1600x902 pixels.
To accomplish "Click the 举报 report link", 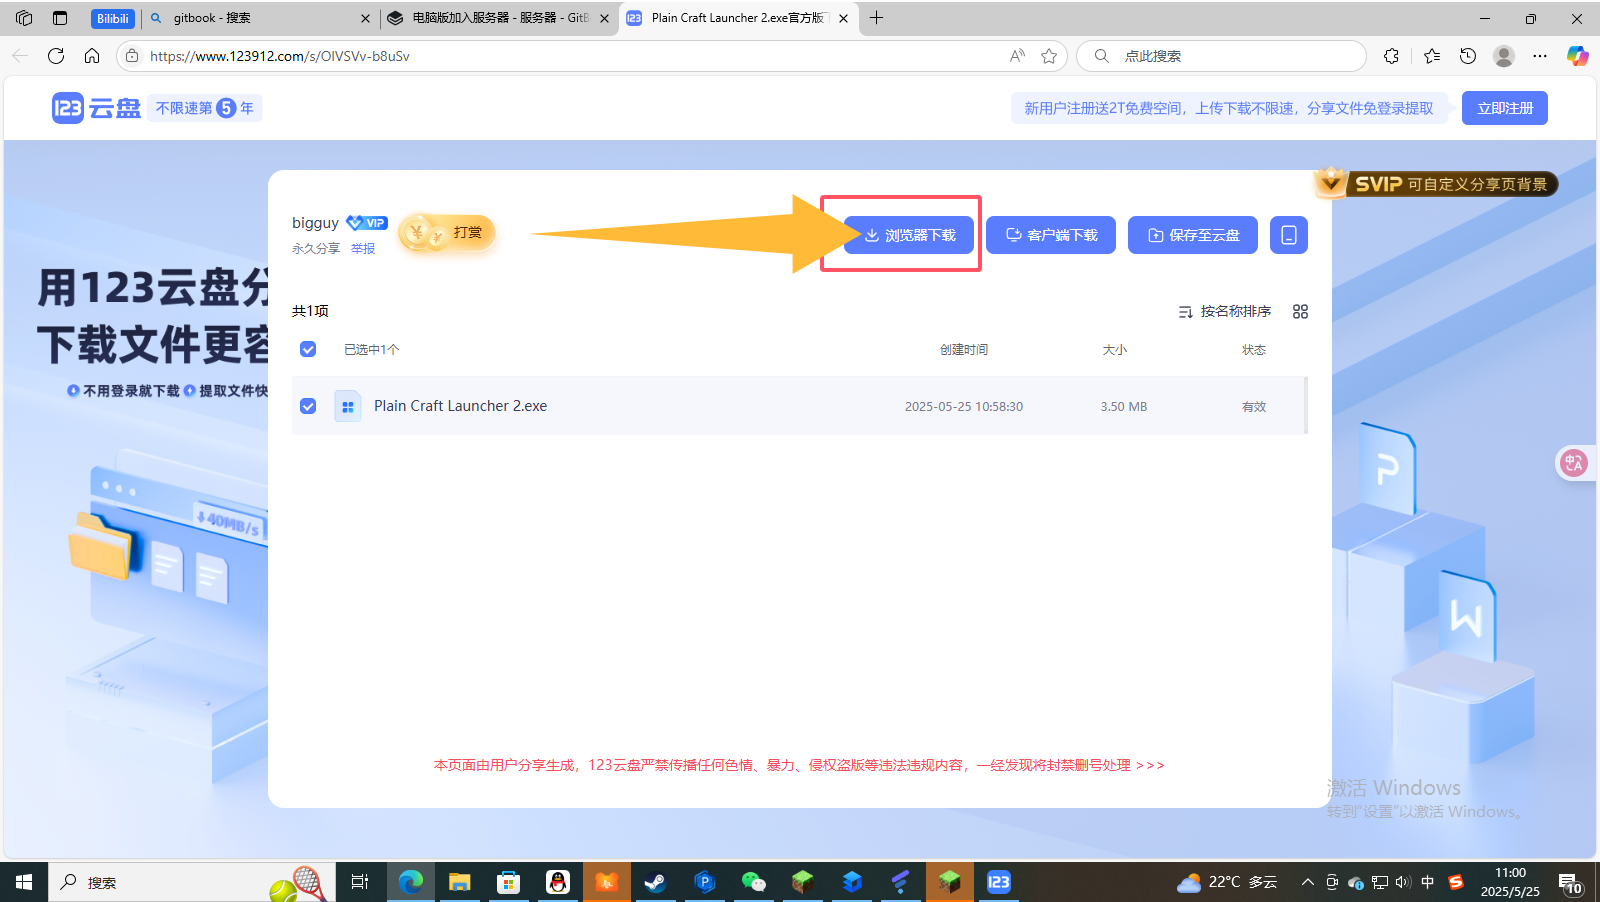I will [x=363, y=249].
